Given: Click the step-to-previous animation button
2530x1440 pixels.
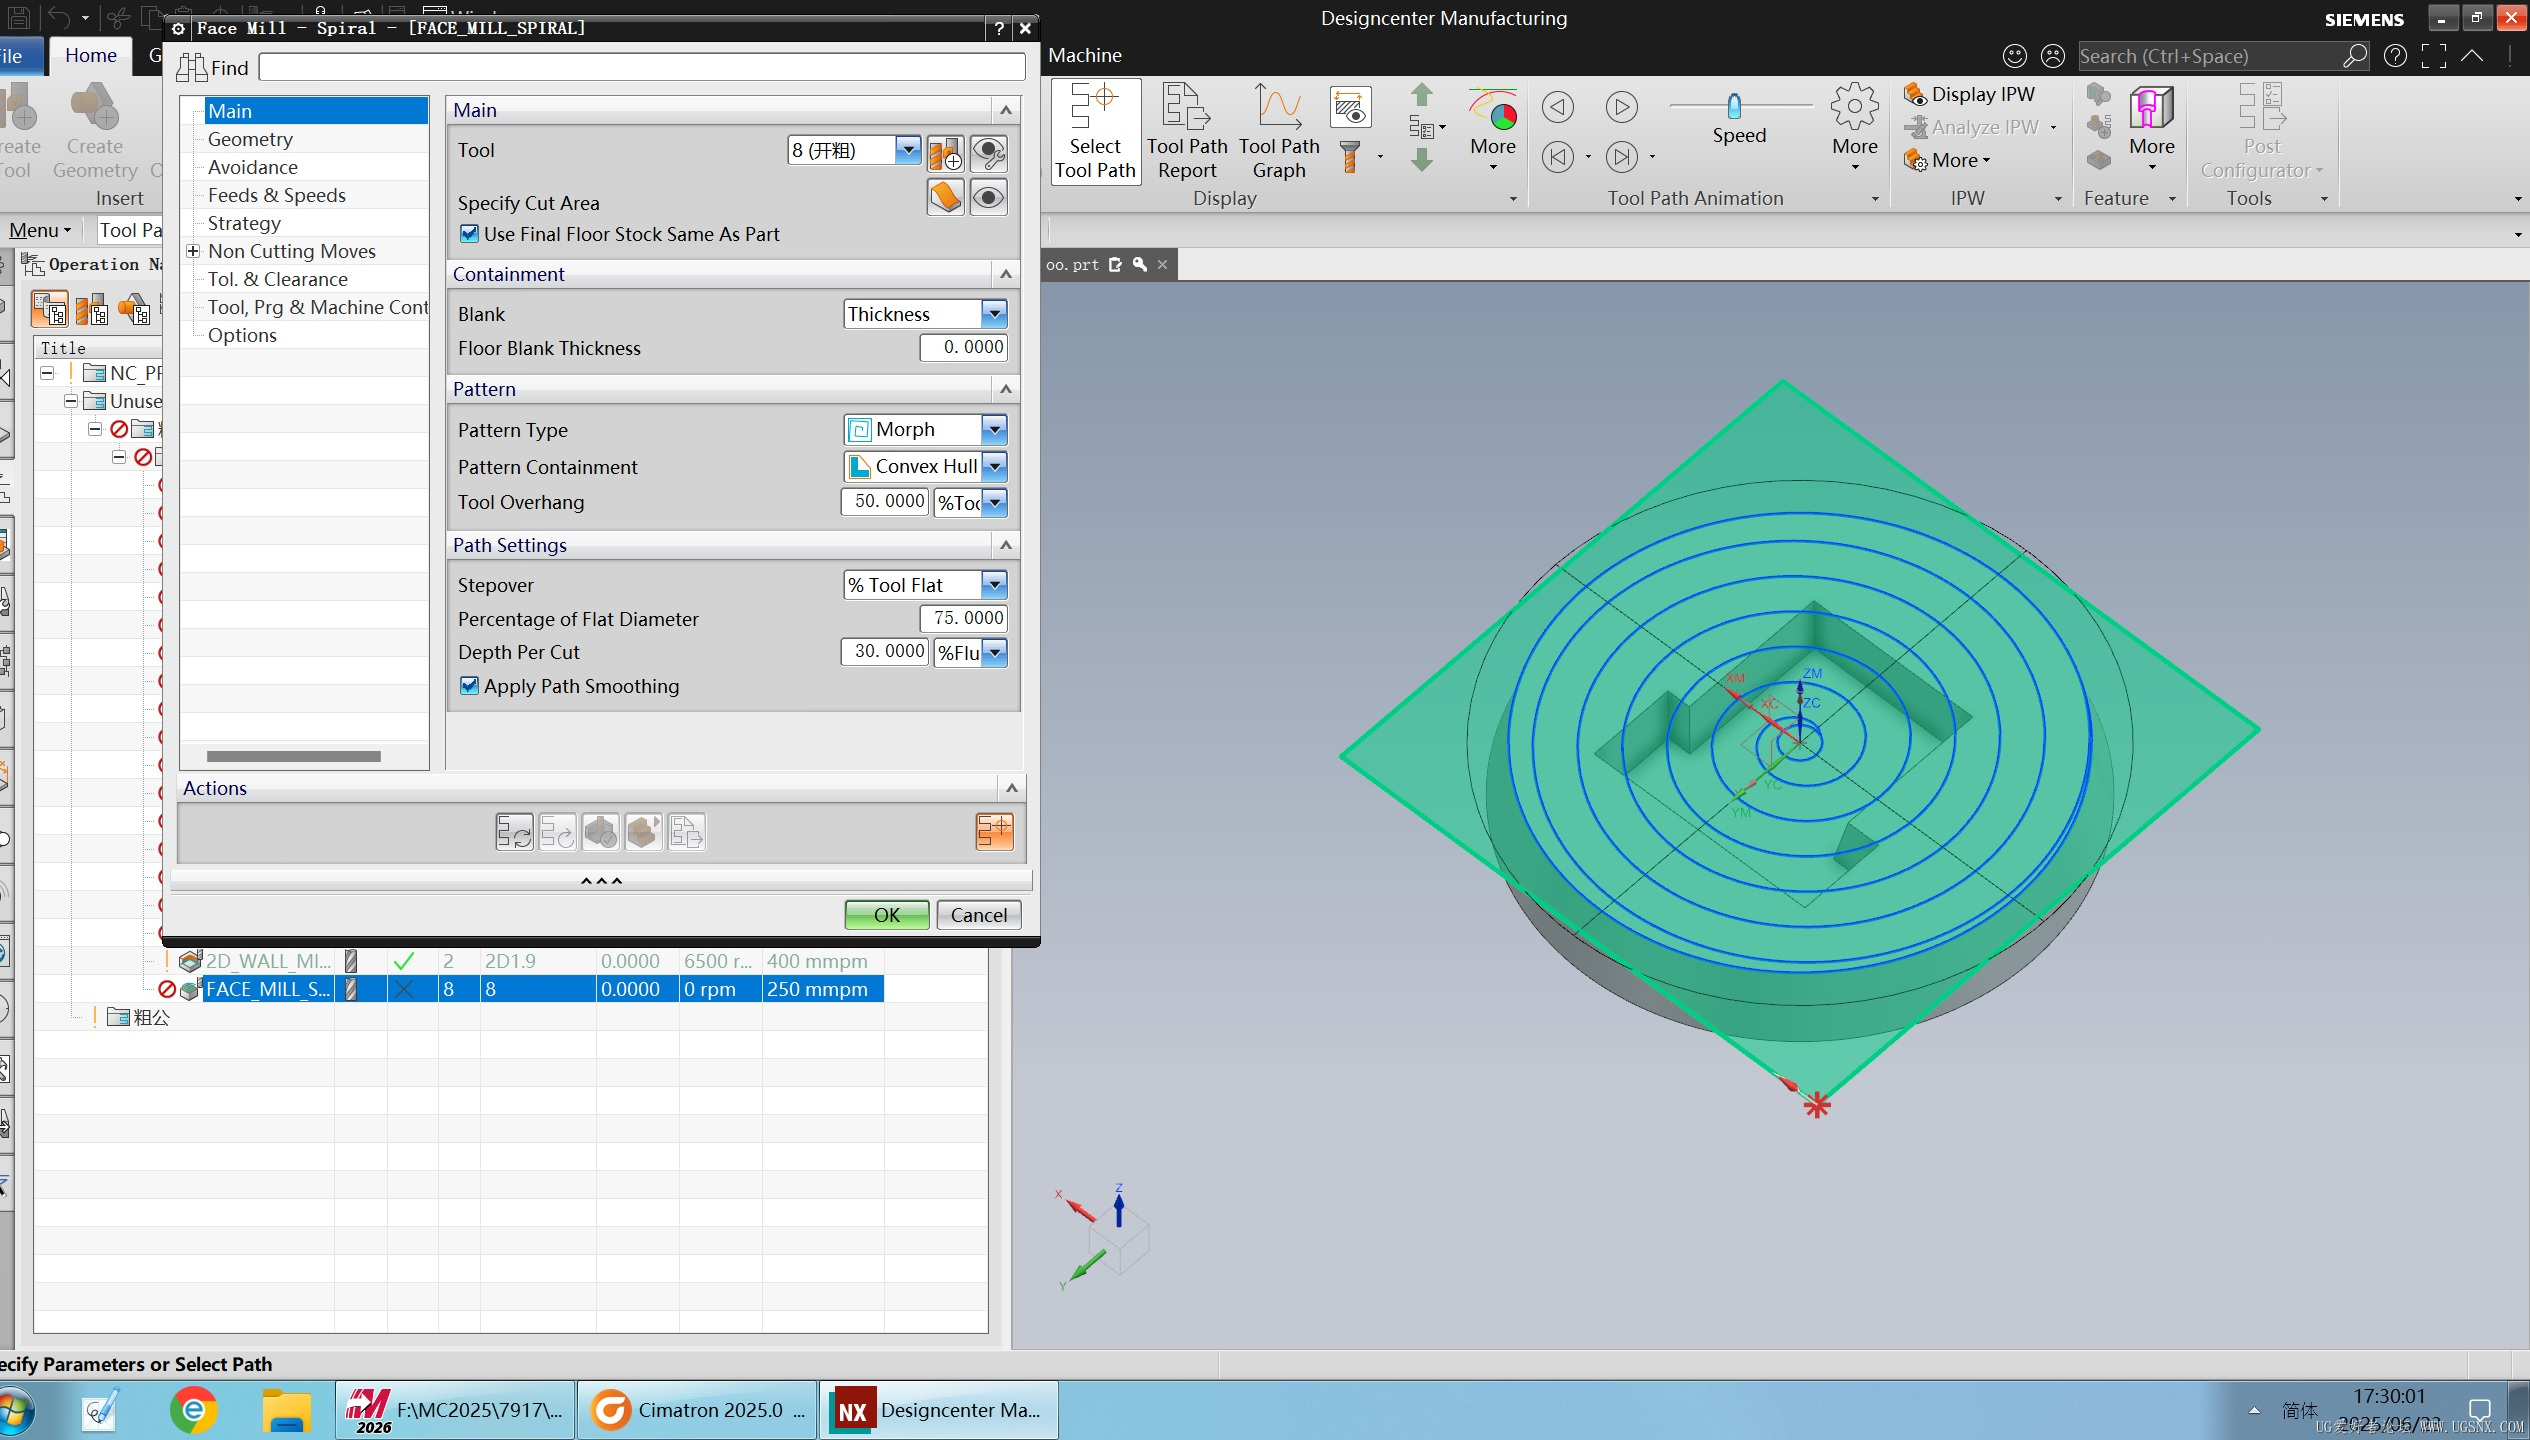Looking at the screenshot, I should [x=1557, y=157].
